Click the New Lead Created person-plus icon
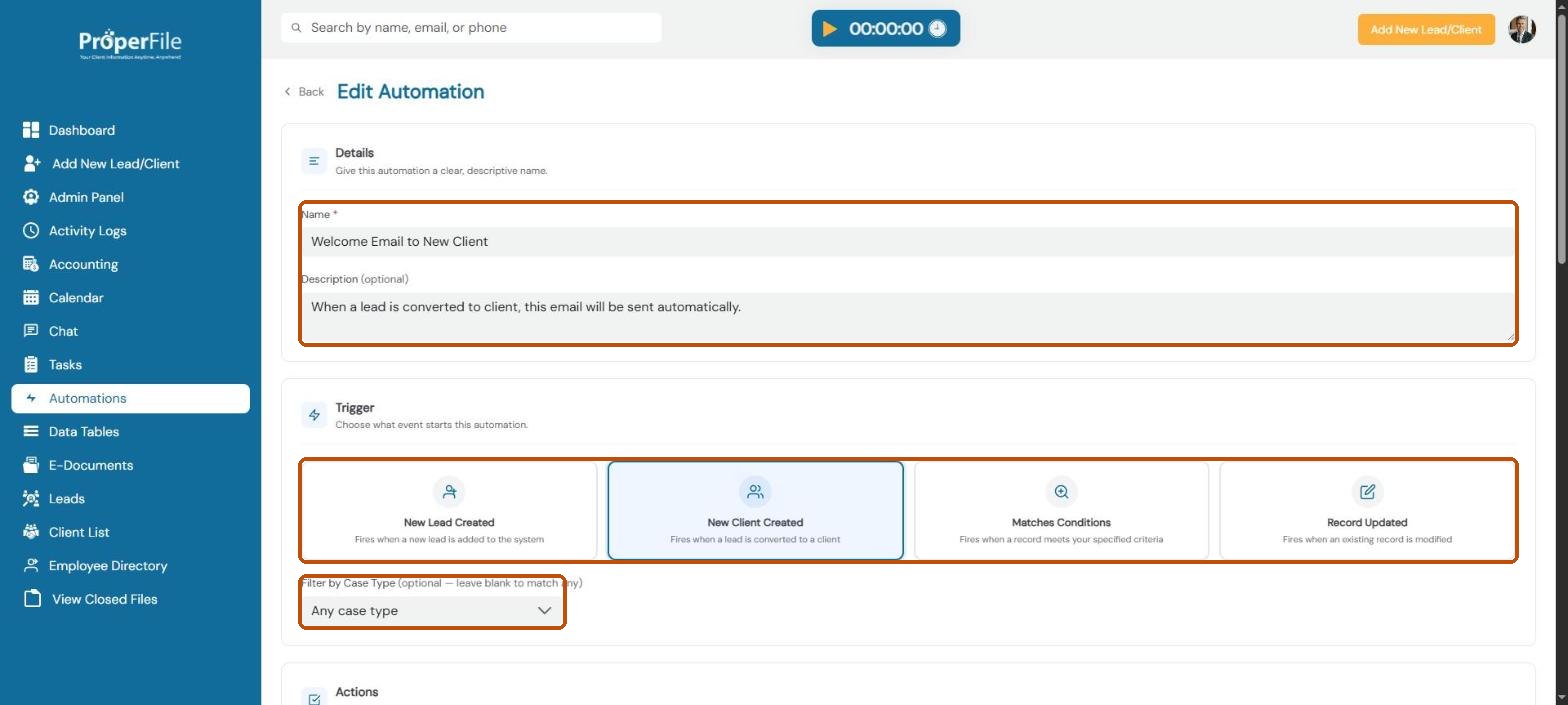This screenshot has height=705, width=1568. [449, 491]
